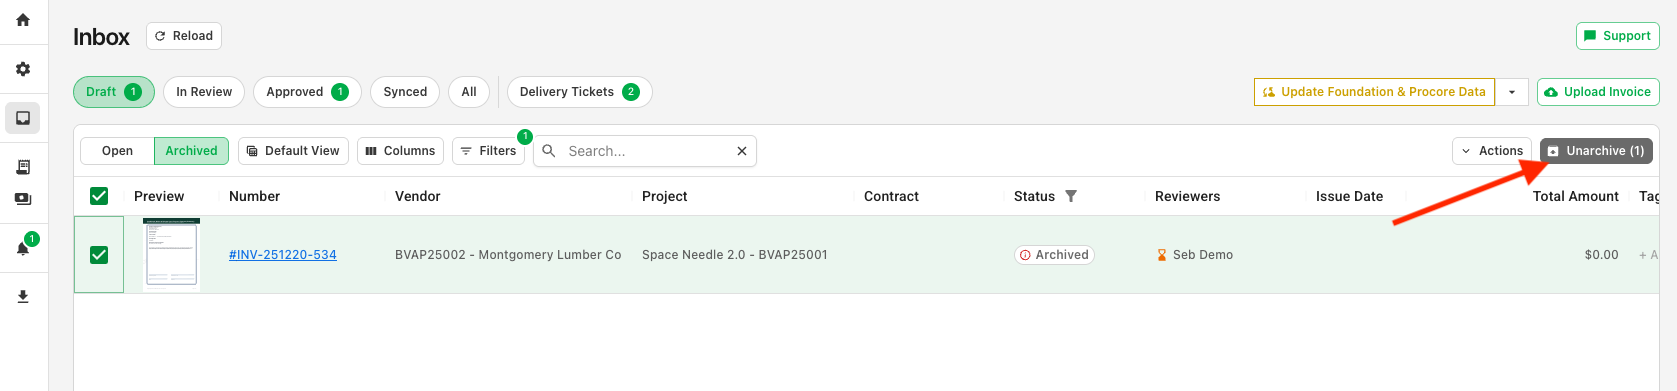
Task: Open the Columns chooser
Action: [400, 151]
